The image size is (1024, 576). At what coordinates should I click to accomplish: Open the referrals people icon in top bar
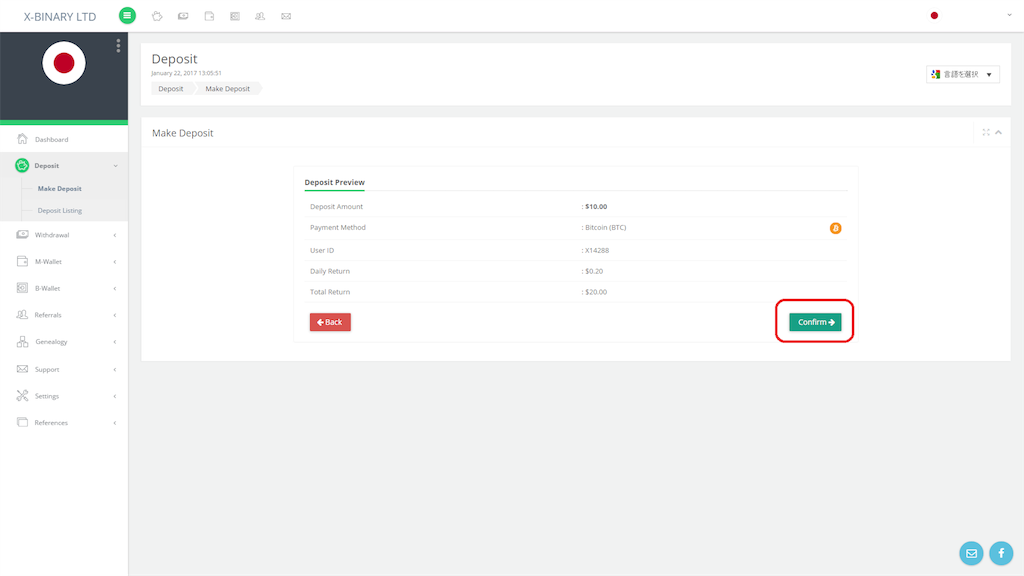tap(260, 16)
